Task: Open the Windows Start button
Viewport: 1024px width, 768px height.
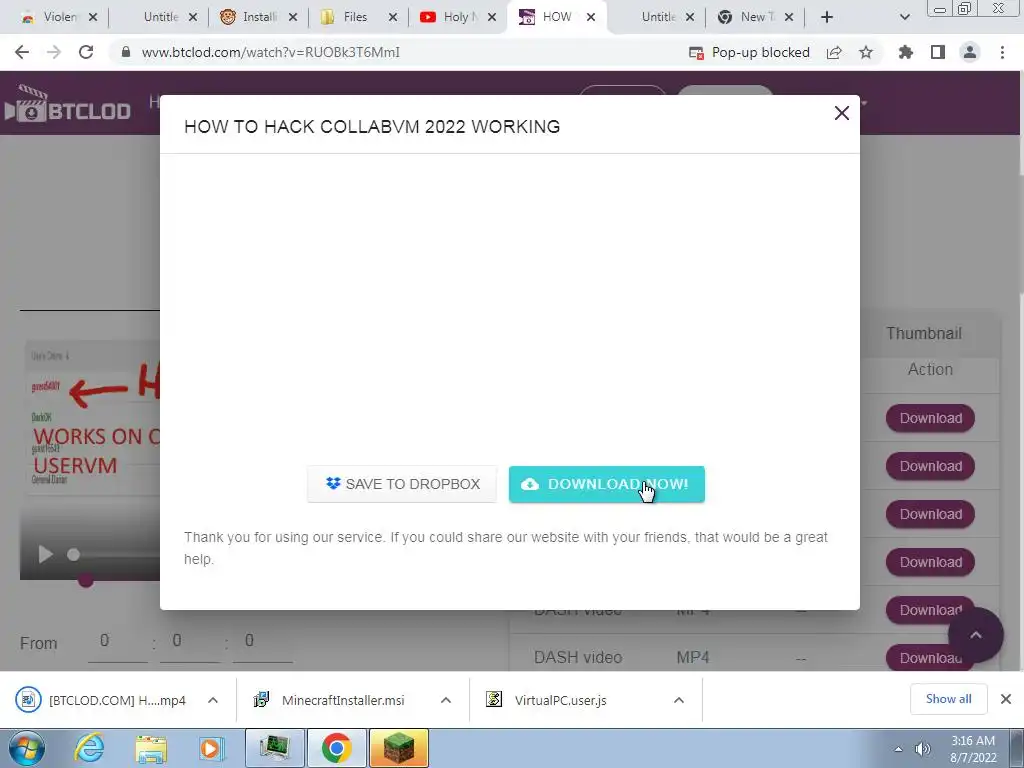Action: [x=27, y=748]
